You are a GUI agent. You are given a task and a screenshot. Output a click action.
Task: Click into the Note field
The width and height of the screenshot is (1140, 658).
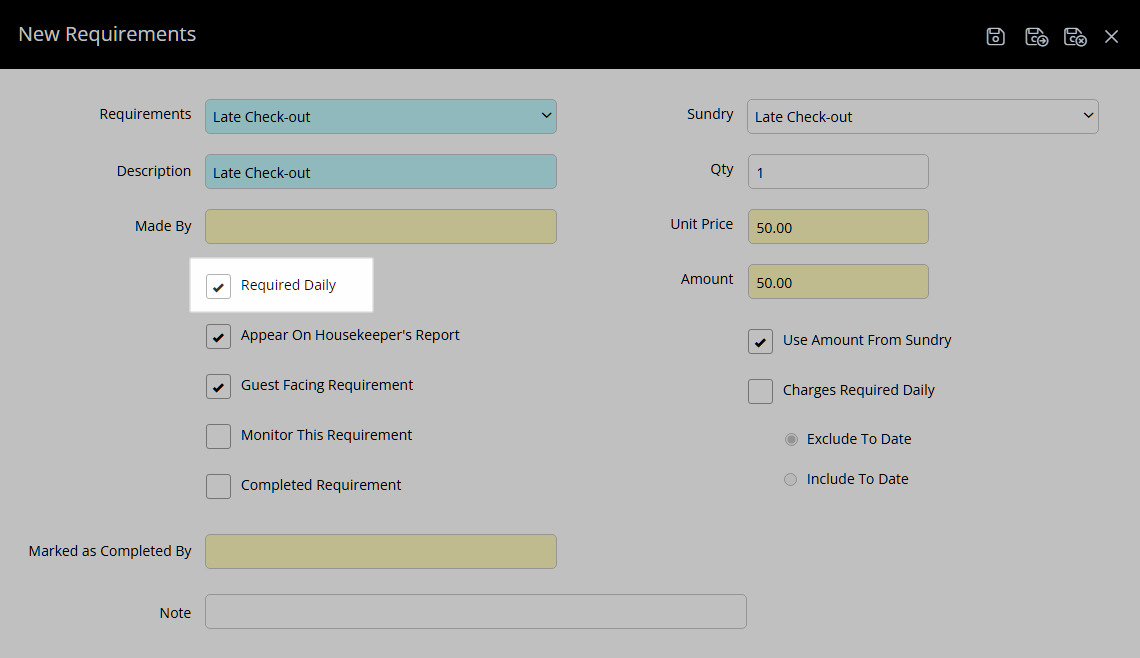coord(475,611)
